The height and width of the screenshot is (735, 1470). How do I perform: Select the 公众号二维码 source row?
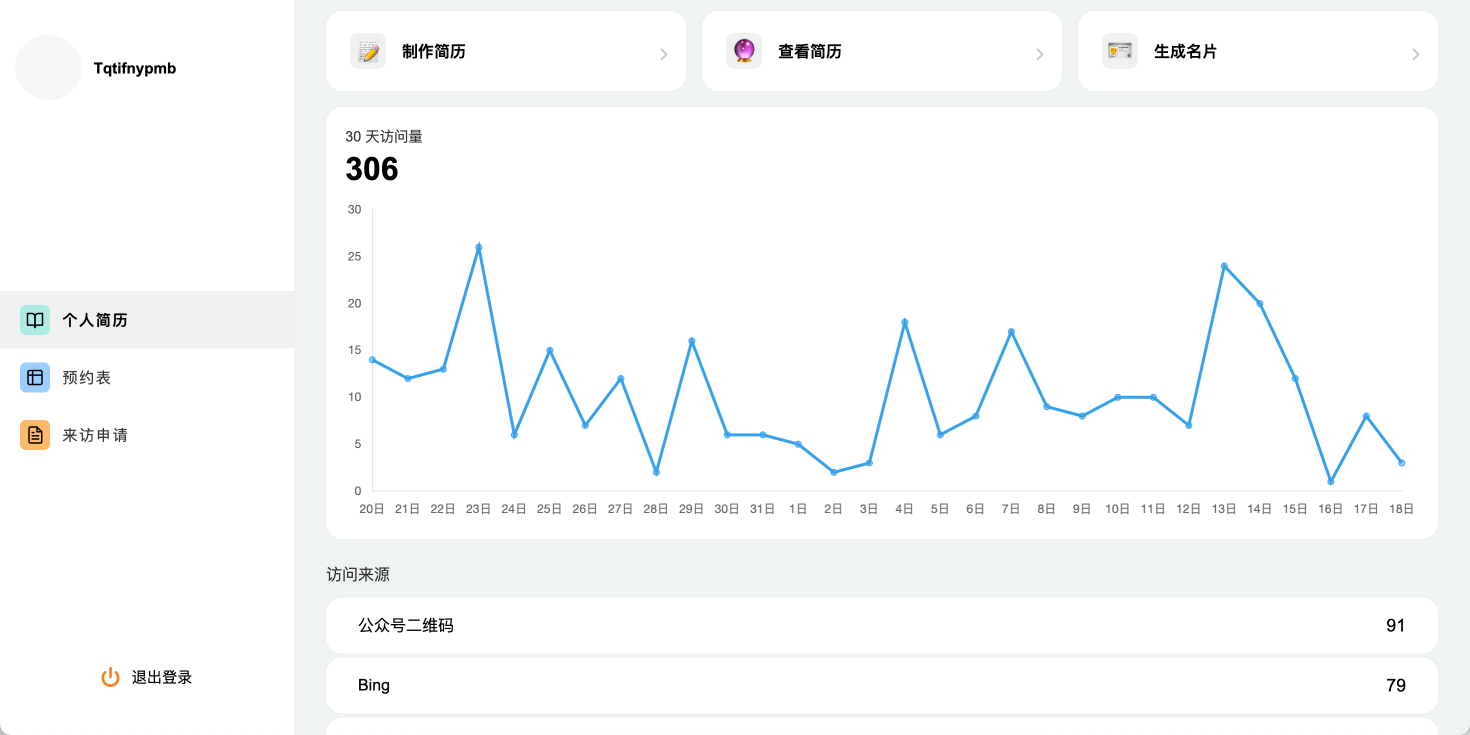pyautogui.click(x=882, y=626)
